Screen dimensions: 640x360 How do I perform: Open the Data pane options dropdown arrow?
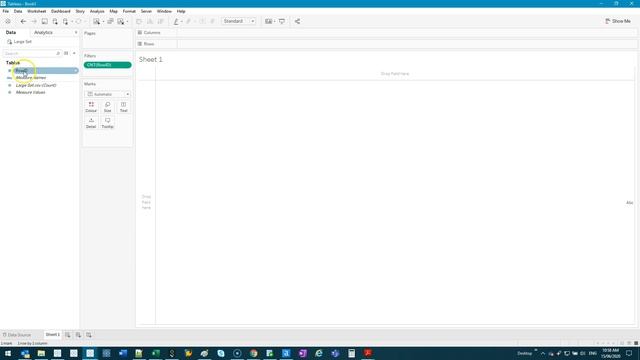tap(74, 53)
